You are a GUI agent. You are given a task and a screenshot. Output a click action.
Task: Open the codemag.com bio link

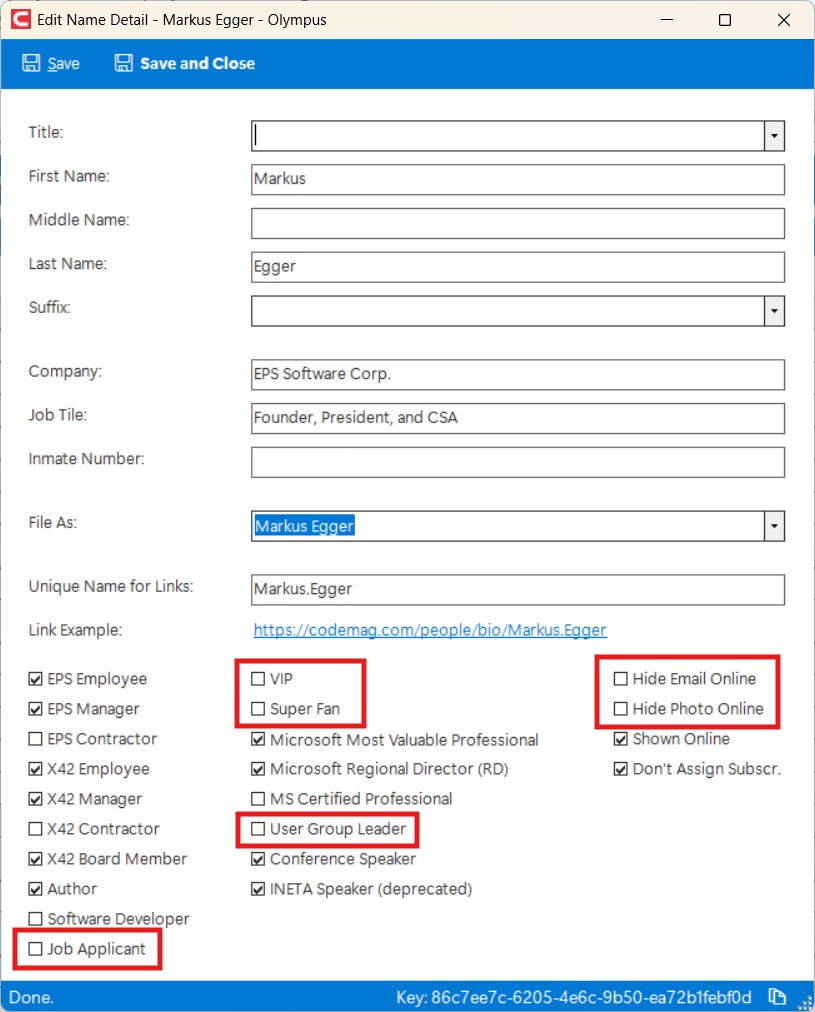[430, 630]
